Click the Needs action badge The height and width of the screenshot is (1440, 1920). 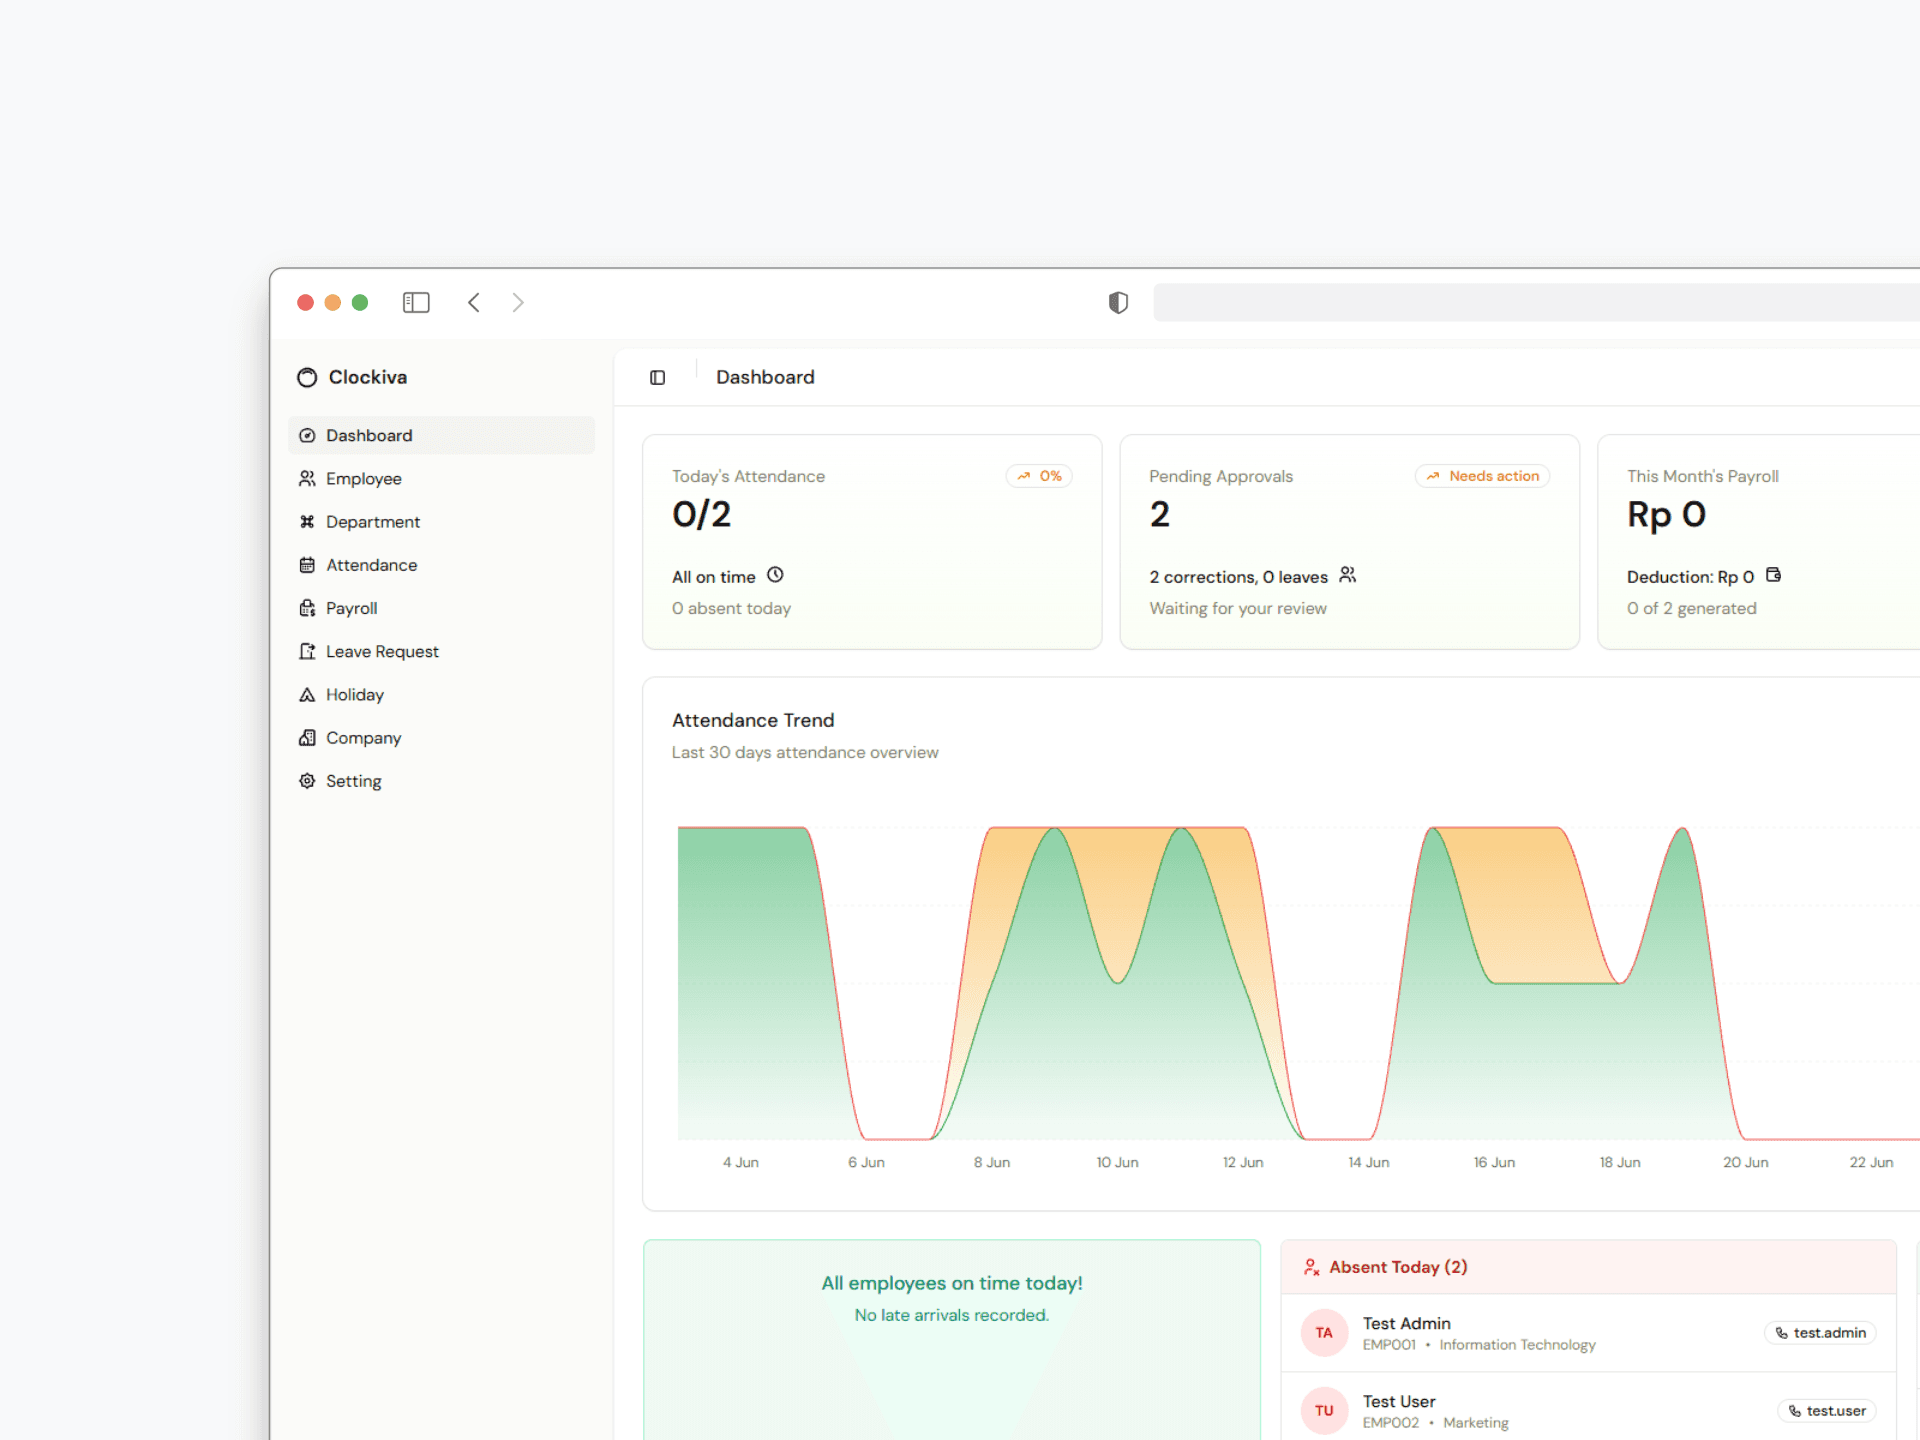[1482, 476]
